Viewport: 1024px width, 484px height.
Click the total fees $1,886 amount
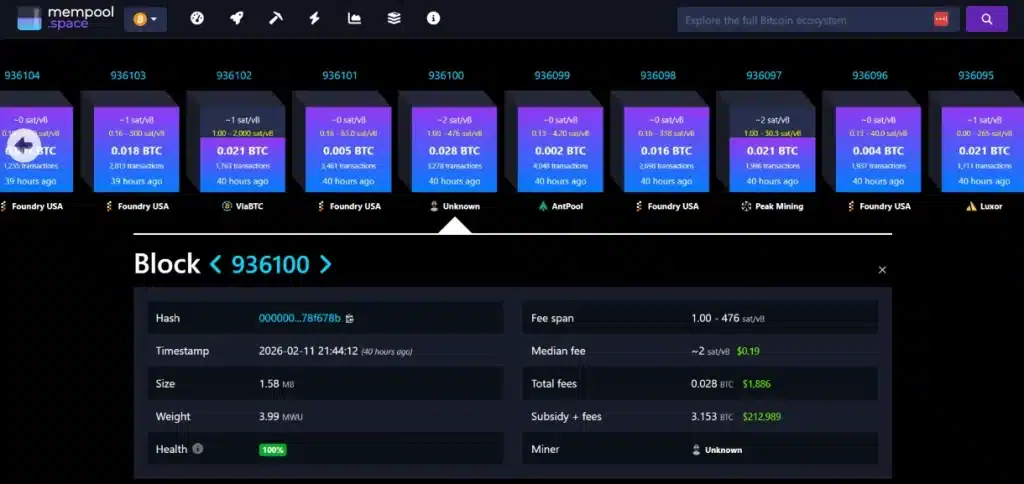point(756,384)
